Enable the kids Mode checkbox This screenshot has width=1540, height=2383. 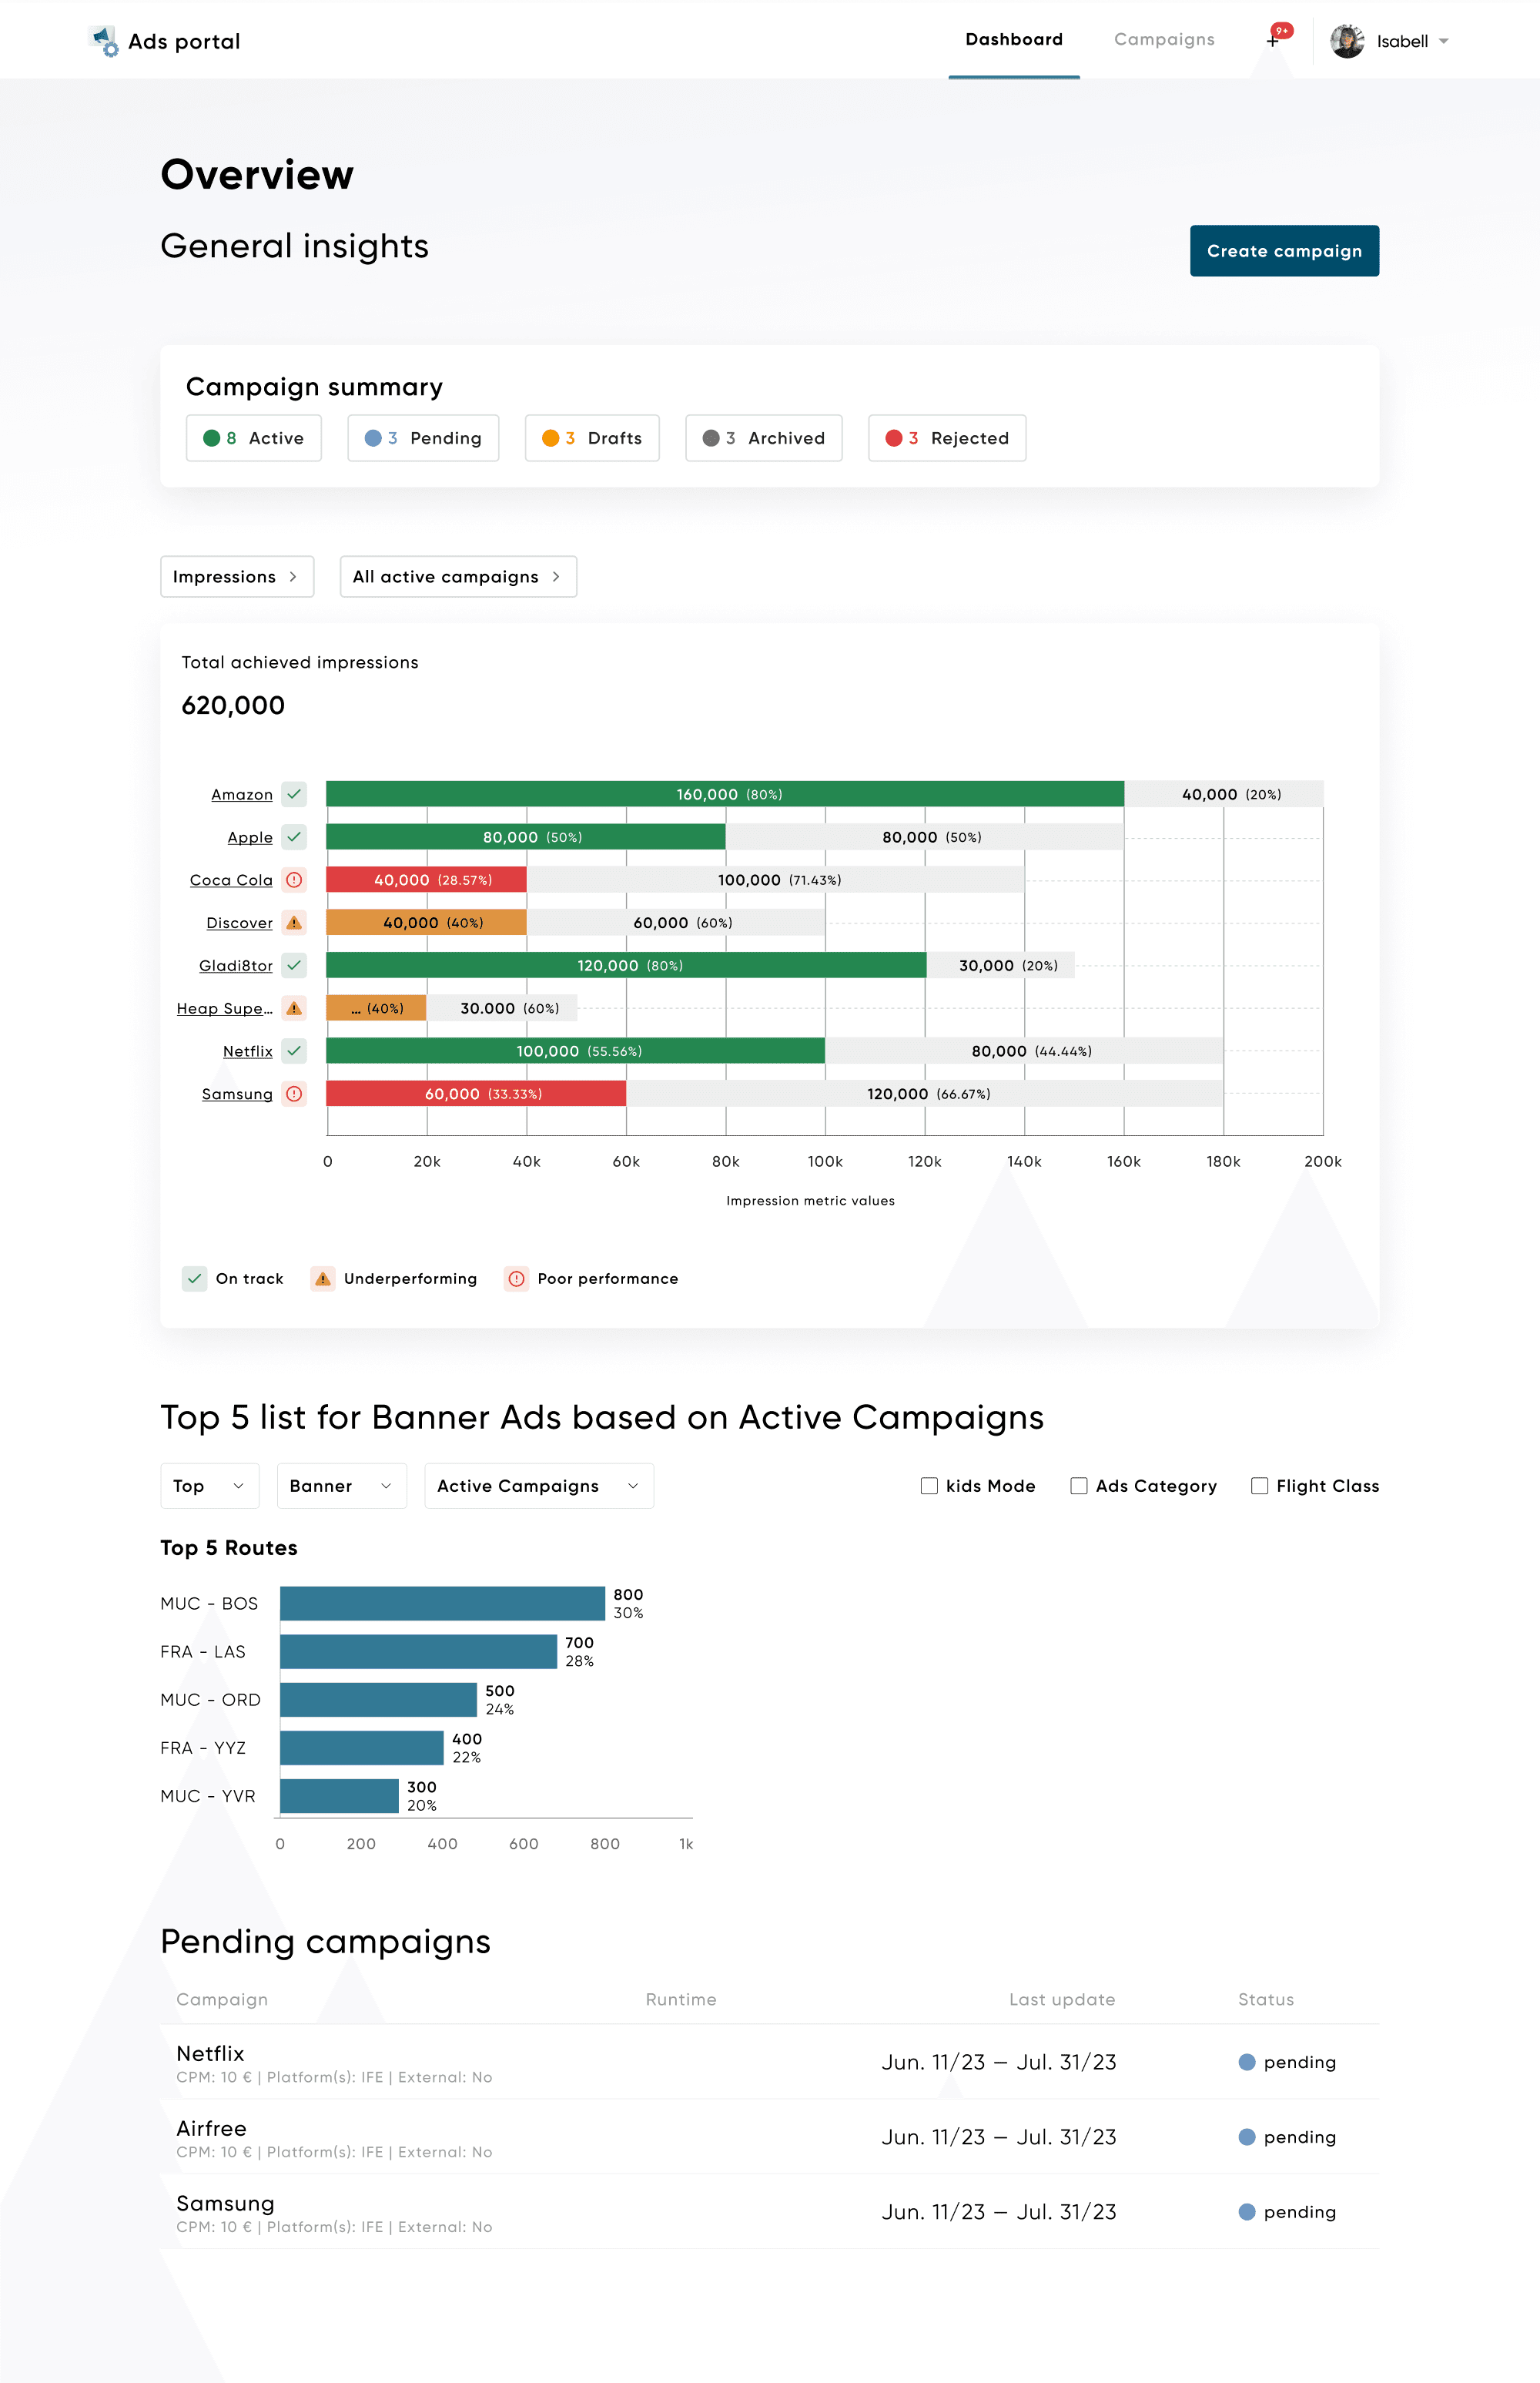click(x=929, y=1486)
